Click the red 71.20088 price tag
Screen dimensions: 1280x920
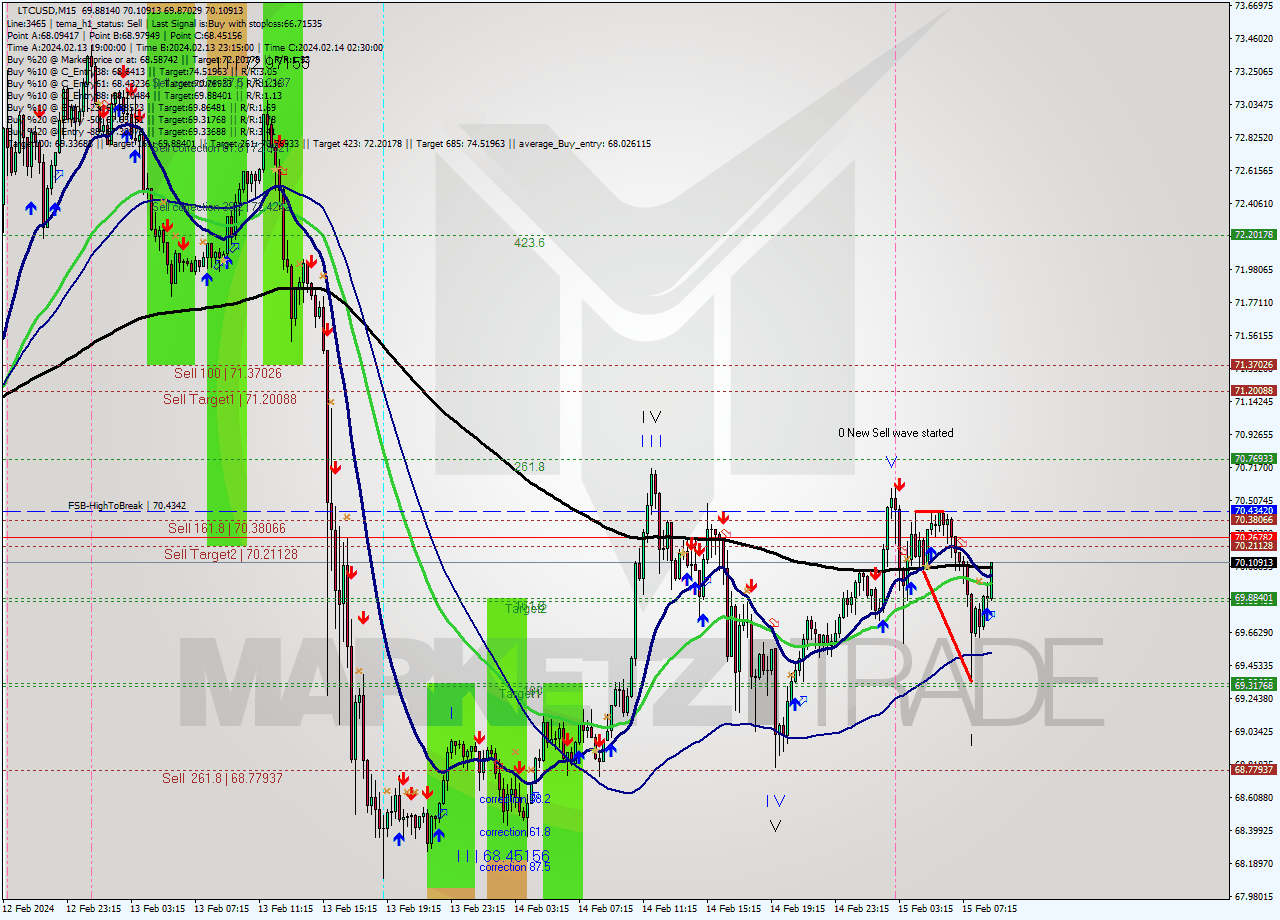click(1253, 391)
